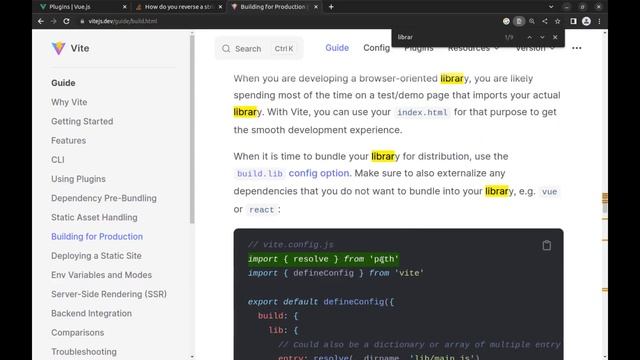Close the Building for Production tab
The image size is (640, 360).
(316, 7)
